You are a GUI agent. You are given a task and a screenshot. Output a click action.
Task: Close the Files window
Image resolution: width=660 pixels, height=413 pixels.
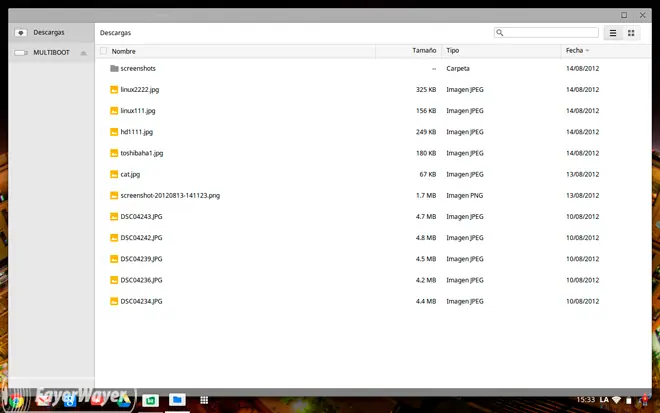(642, 15)
